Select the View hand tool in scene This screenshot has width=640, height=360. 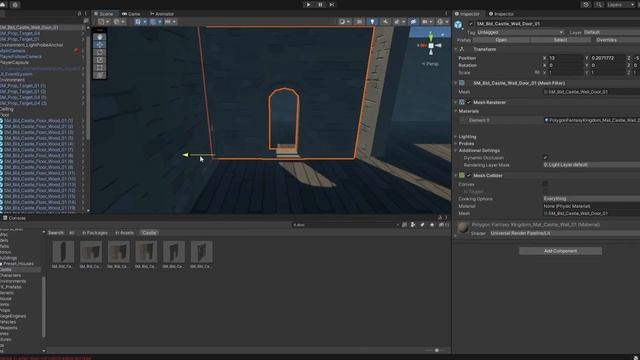pyautogui.click(x=100, y=37)
